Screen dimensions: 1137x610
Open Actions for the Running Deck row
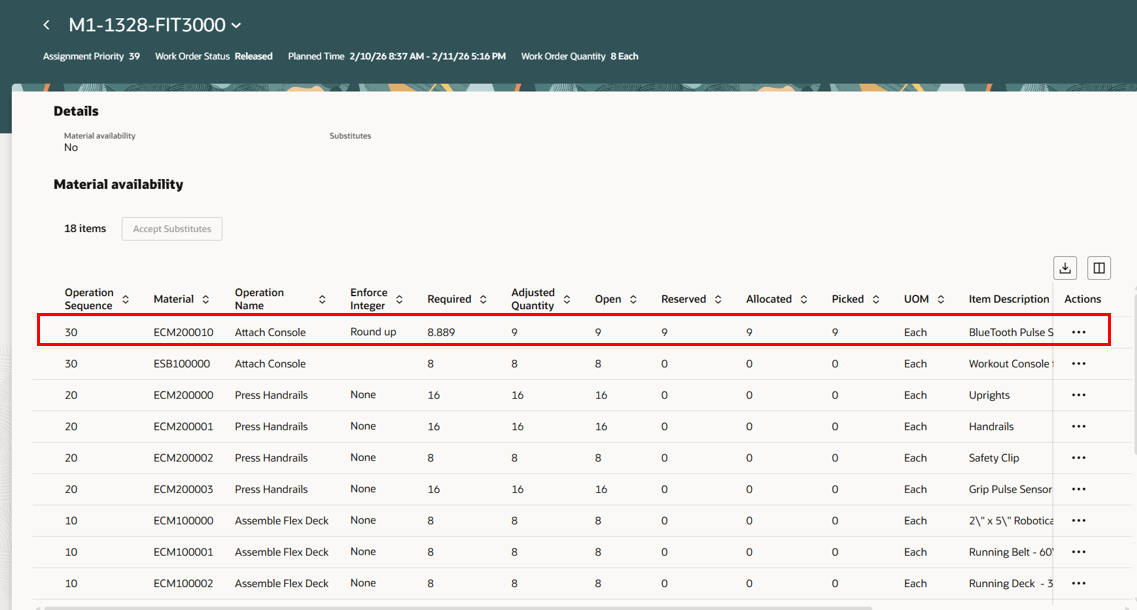click(x=1077, y=583)
